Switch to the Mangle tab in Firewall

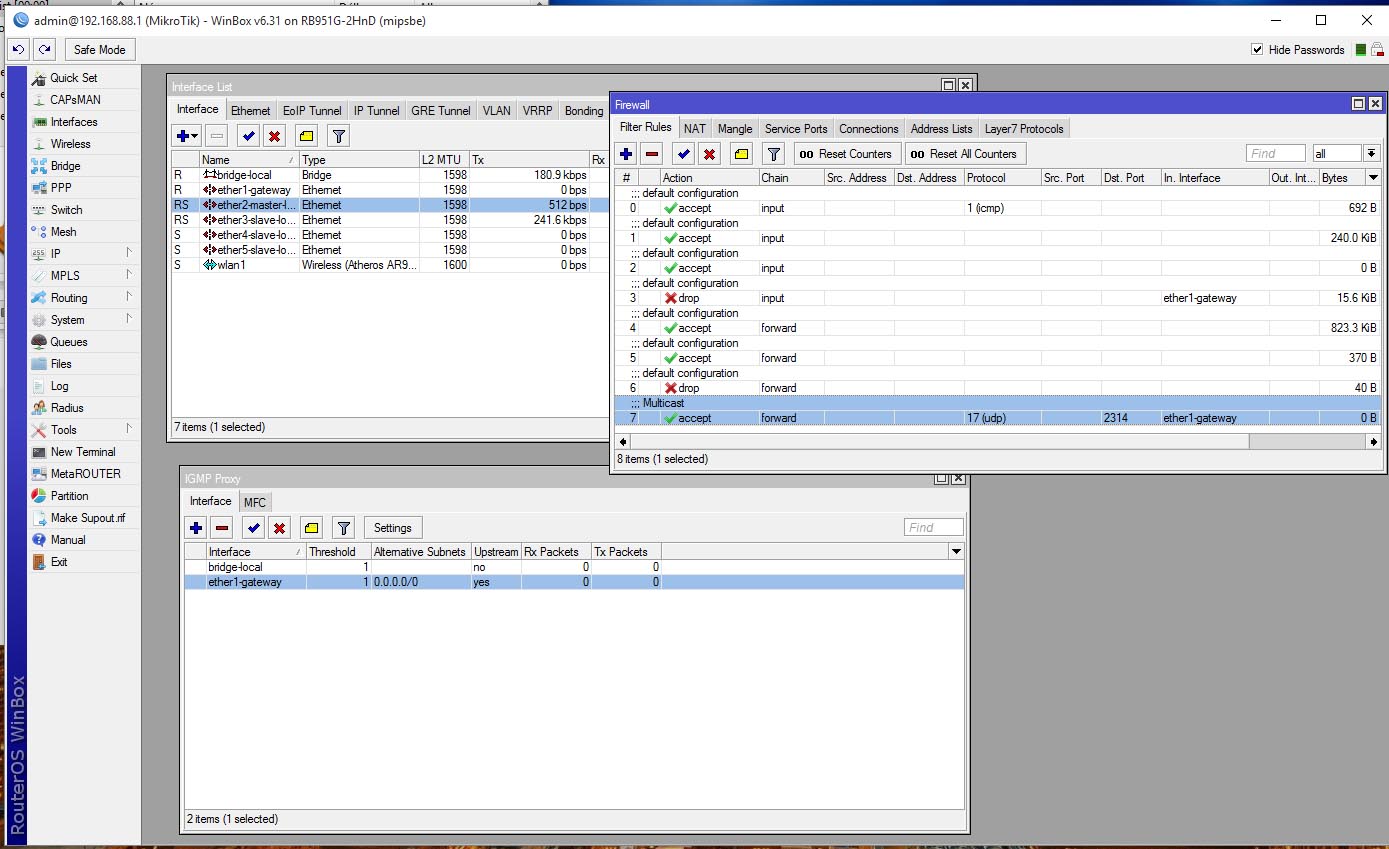click(x=735, y=128)
